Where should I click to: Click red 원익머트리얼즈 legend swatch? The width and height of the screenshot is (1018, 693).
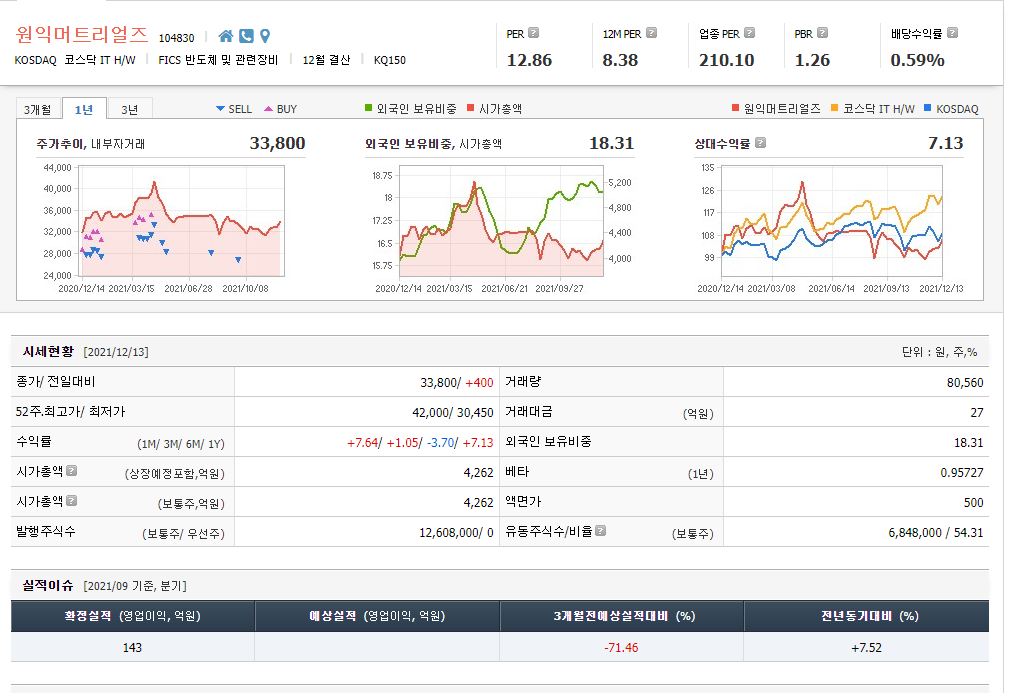(x=735, y=108)
